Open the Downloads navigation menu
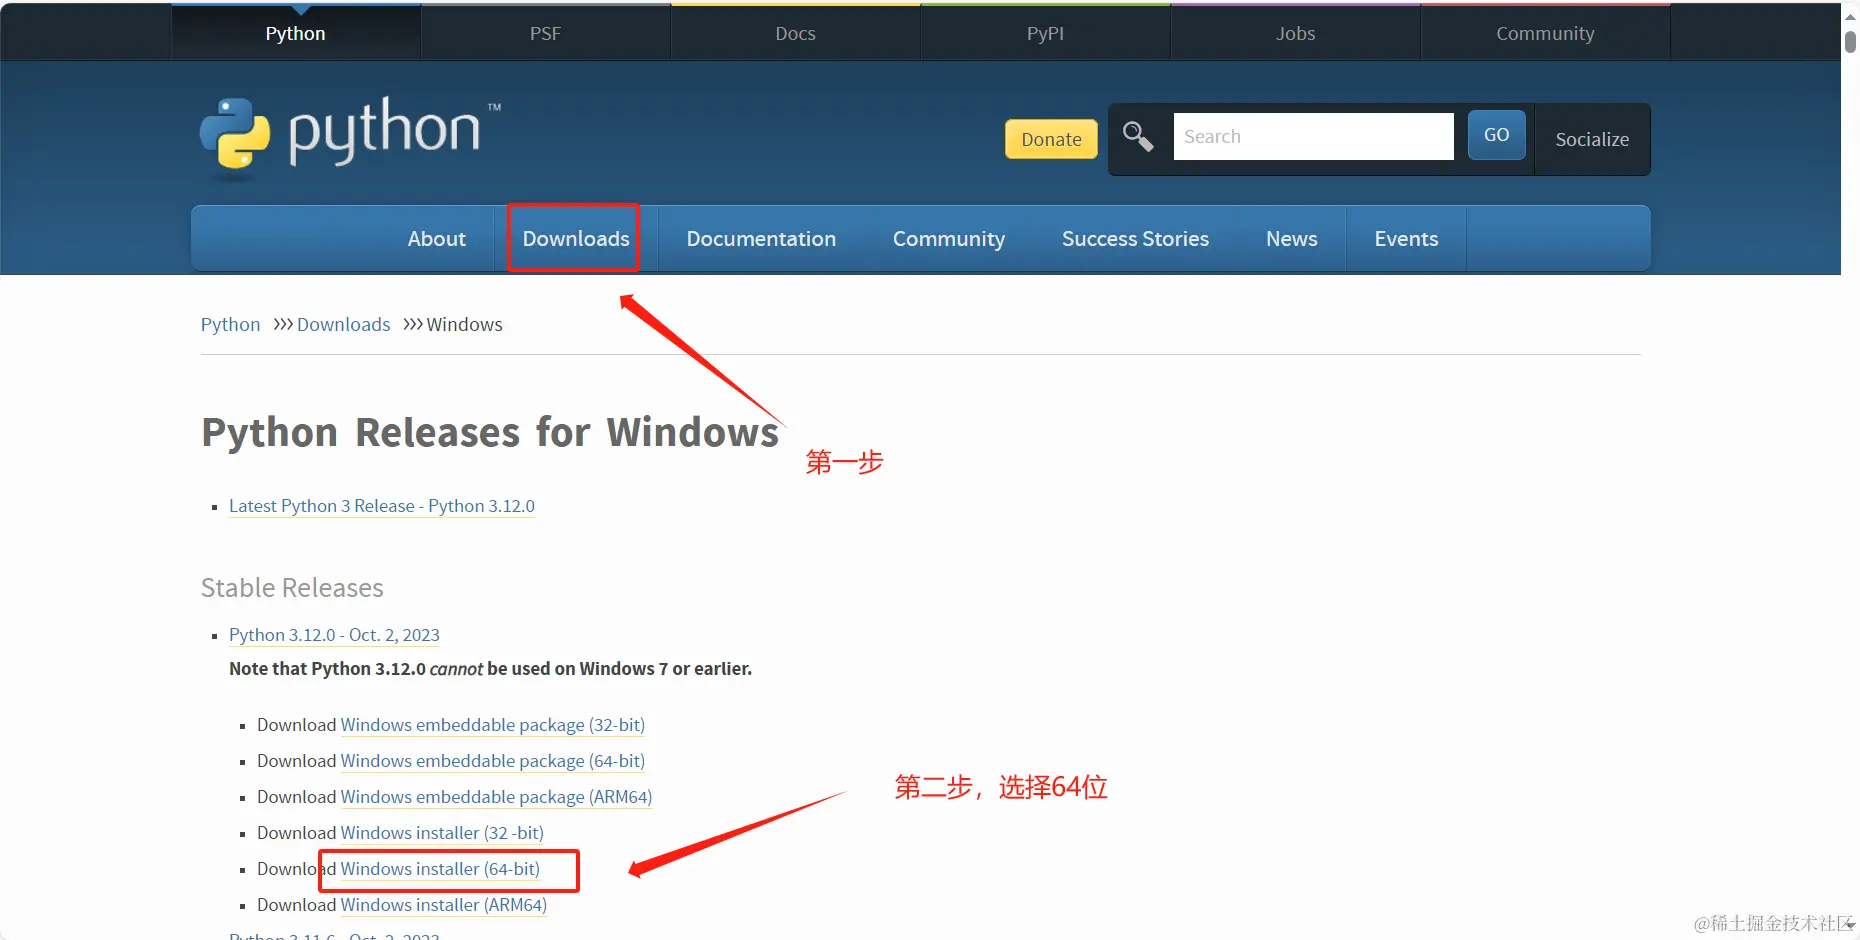Image resolution: width=1860 pixels, height=940 pixels. [x=576, y=238]
